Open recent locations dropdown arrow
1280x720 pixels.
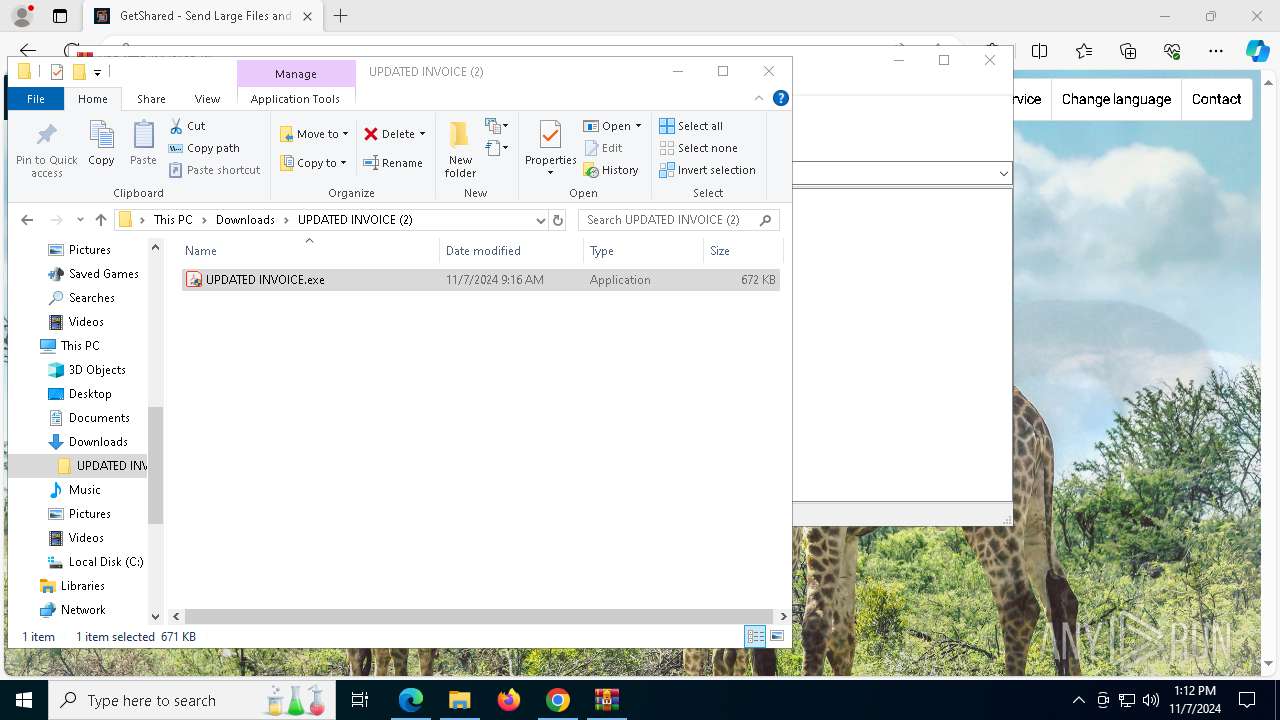click(x=80, y=220)
